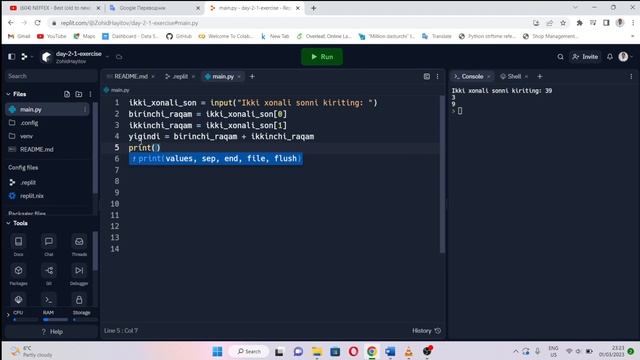Click the cloud sync status icon
The width and height of the screenshot is (640, 360).
click(119, 57)
